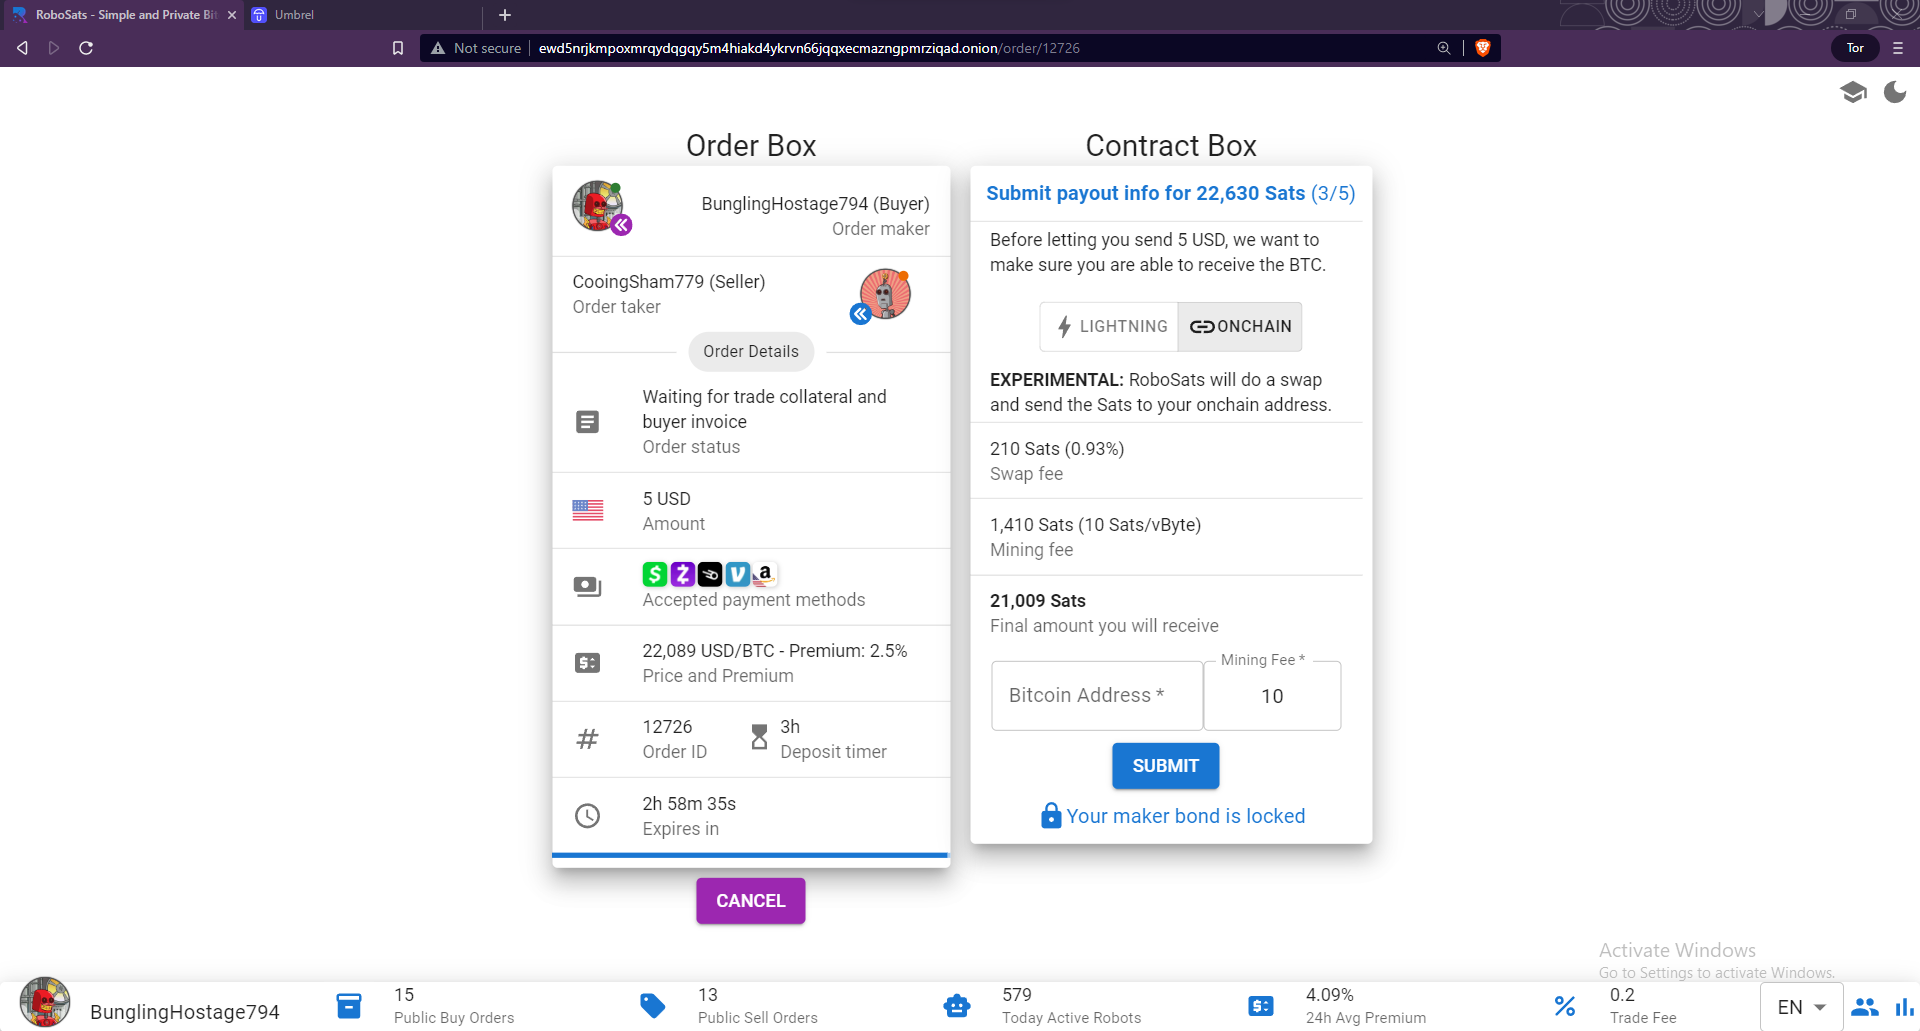Open the EN language dropdown

(x=1801, y=1007)
